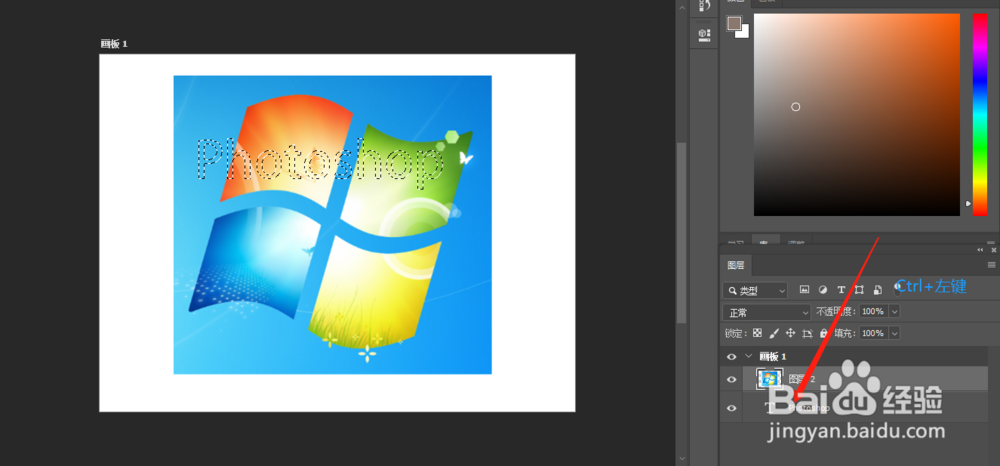Select the 图层 2 layer name
1000x466 pixels.
coord(802,379)
